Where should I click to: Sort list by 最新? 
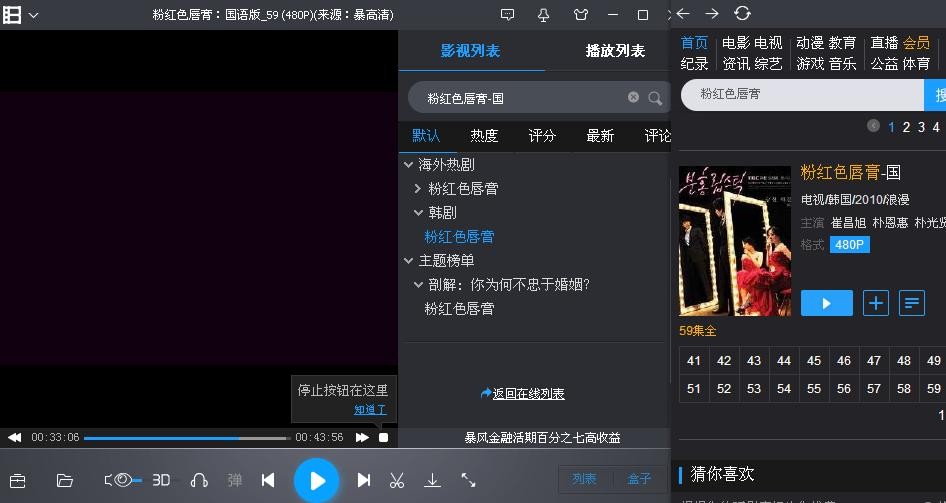[600, 136]
